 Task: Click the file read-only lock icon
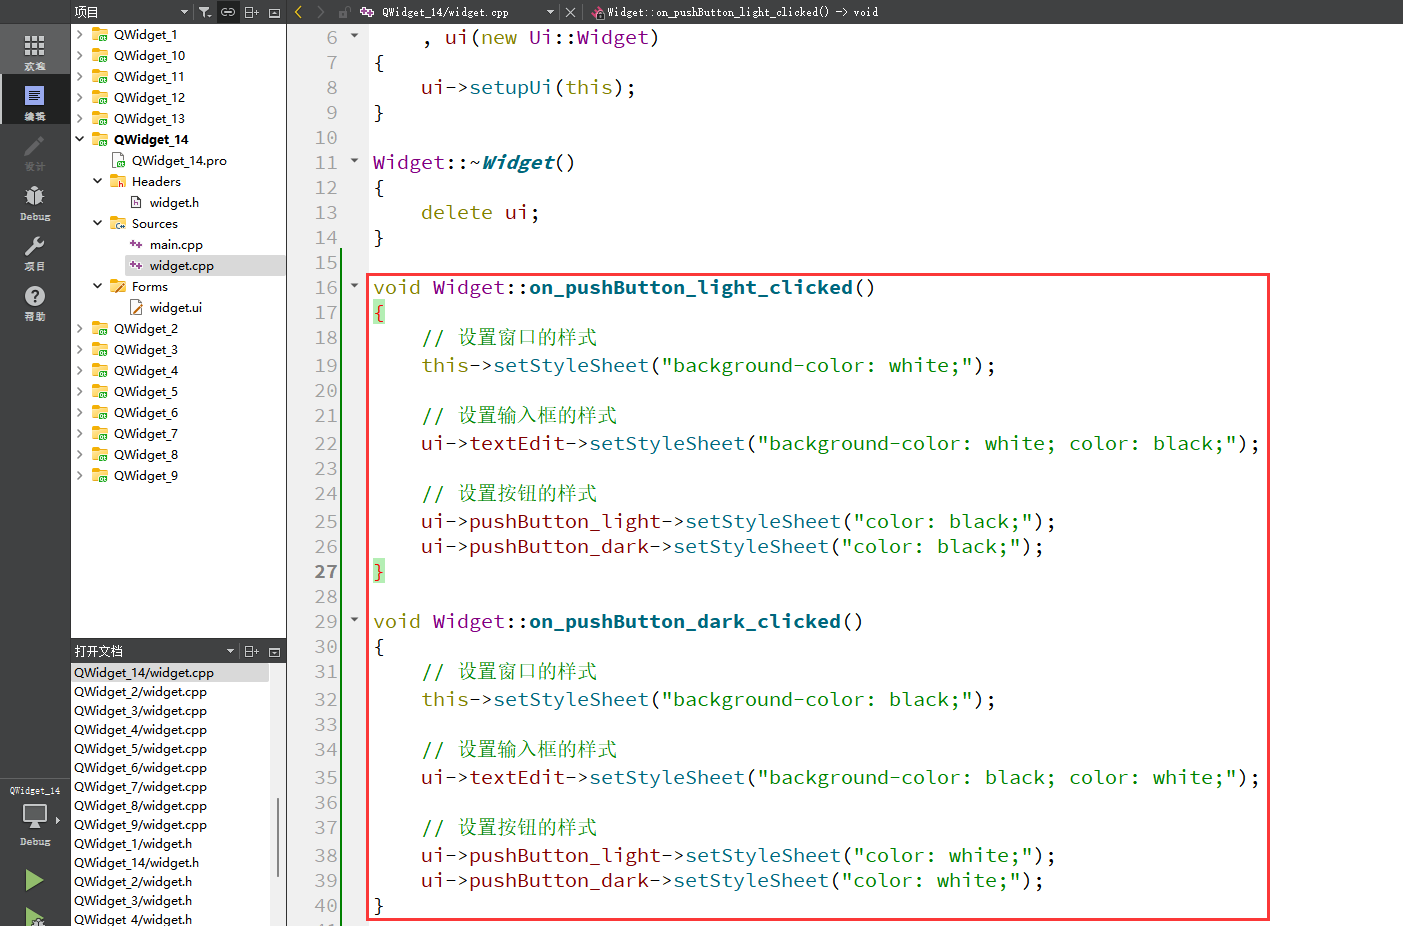tap(344, 12)
